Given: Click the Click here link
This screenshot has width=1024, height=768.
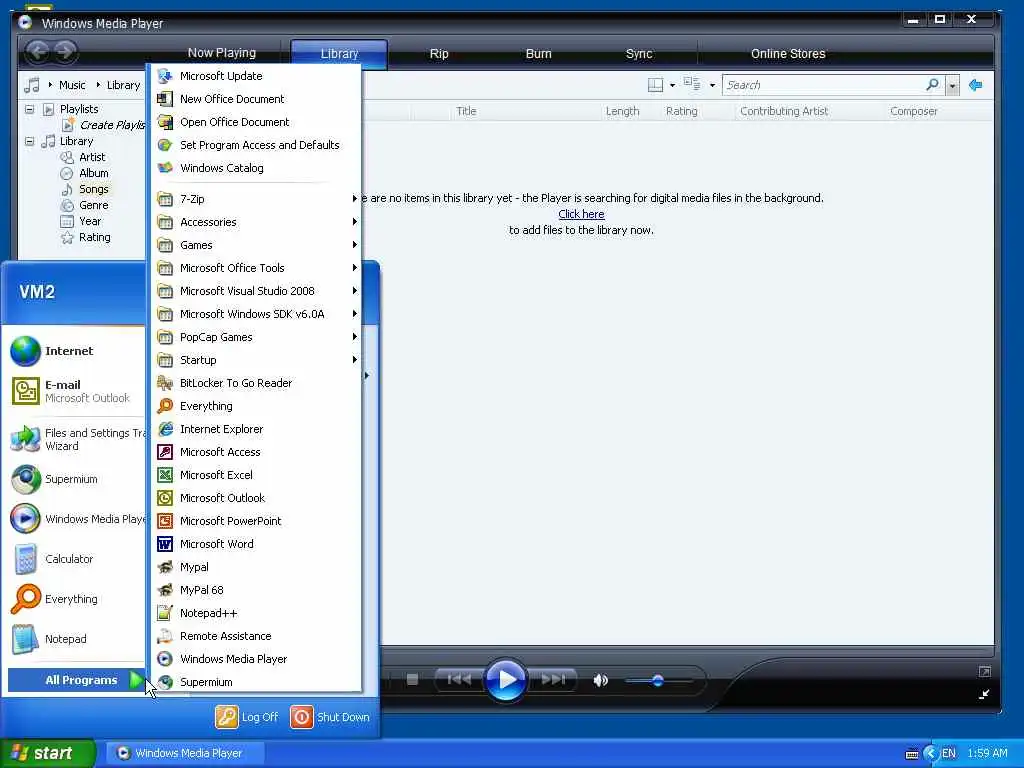Looking at the screenshot, I should tap(581, 214).
